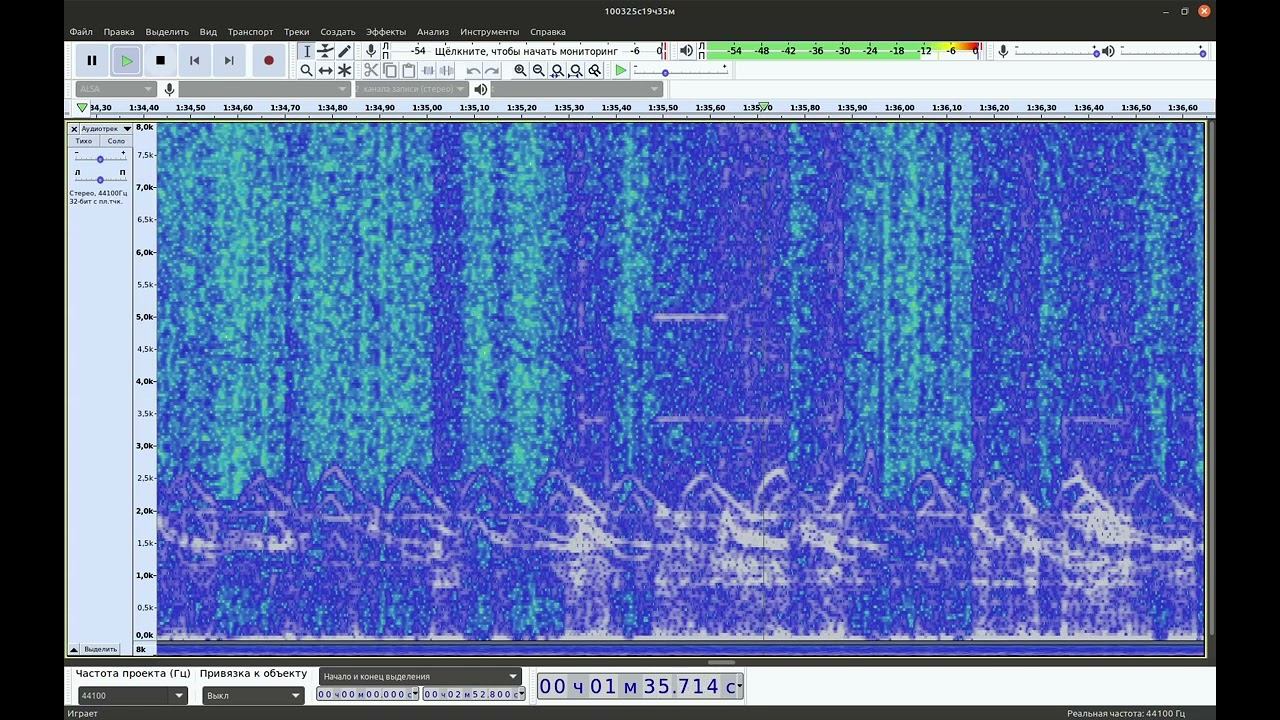Image resolution: width=1280 pixels, height=720 pixels.
Task: Pause playback with the Pause button
Action: [x=92, y=60]
